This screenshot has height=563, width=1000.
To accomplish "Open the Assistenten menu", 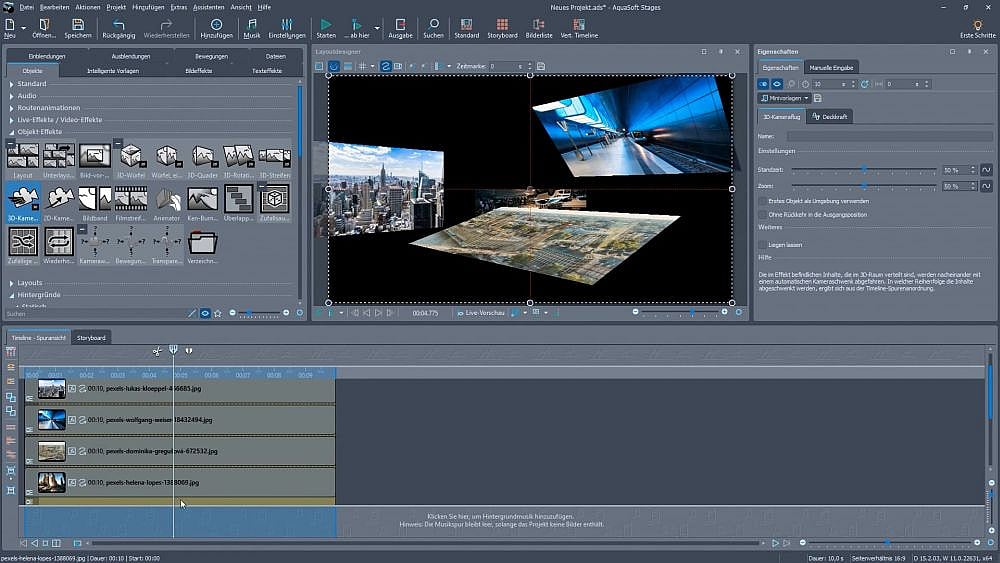I will pos(208,7).
